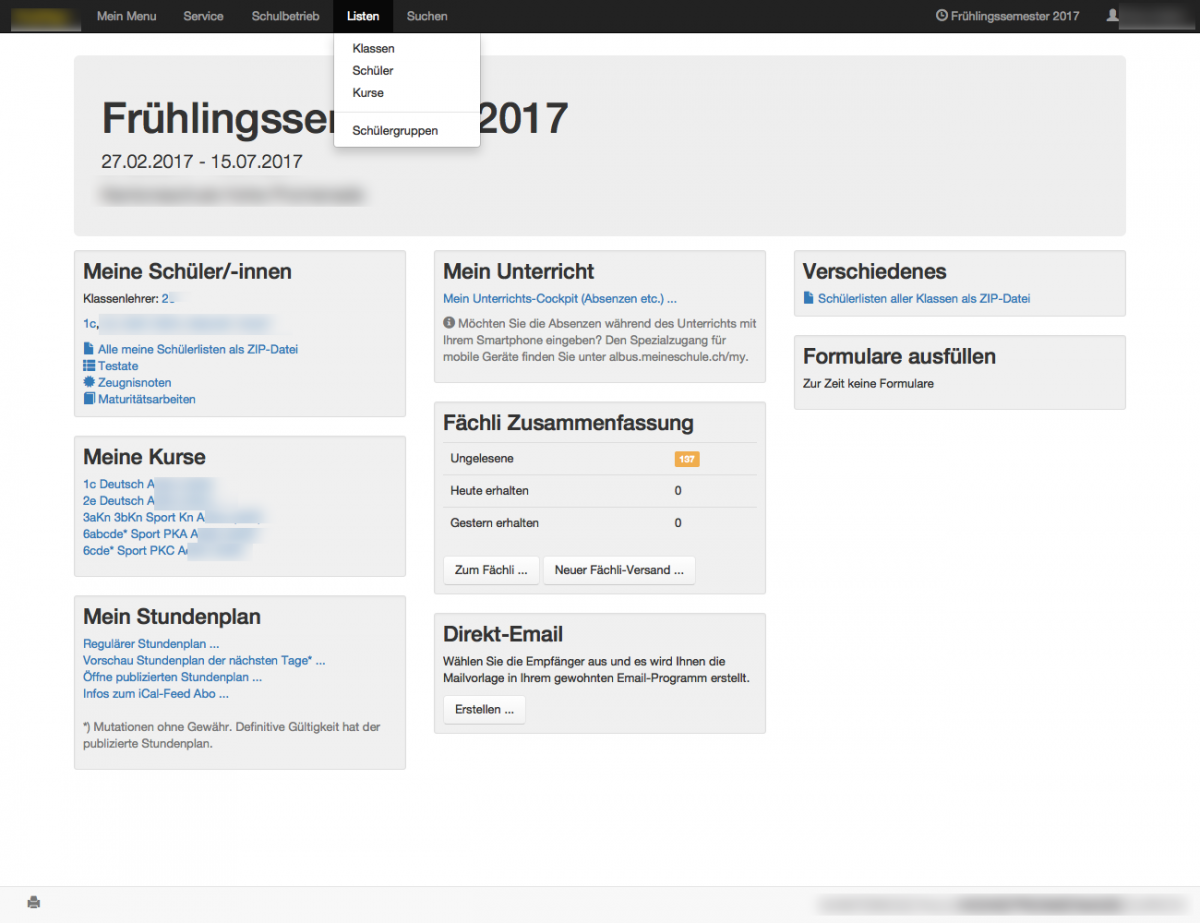
Task: Choose Schülergruppen in the Listen dropdown
Action: (x=395, y=130)
